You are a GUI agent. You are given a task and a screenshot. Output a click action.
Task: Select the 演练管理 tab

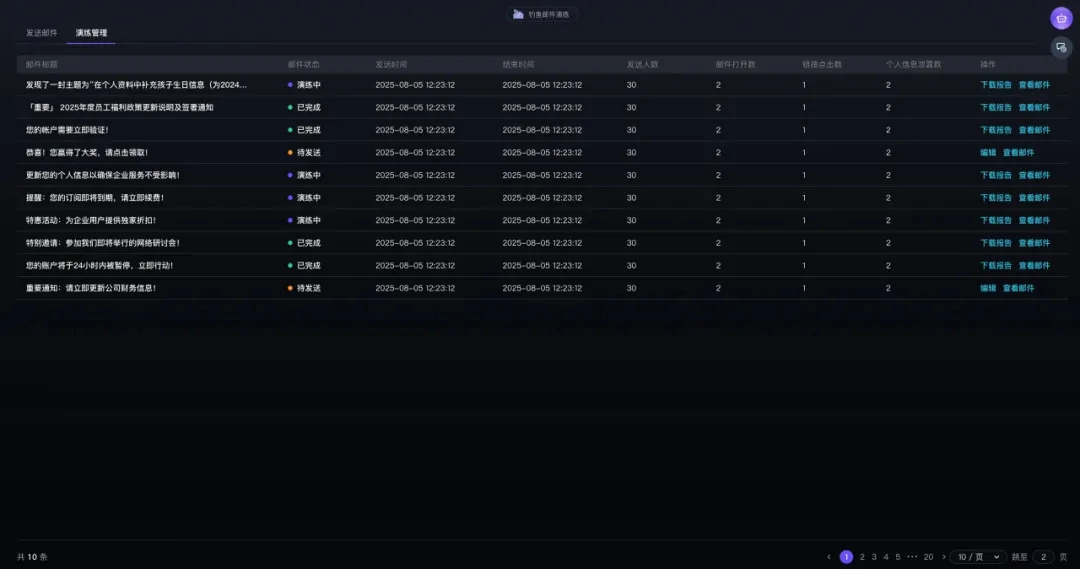[x=91, y=33]
